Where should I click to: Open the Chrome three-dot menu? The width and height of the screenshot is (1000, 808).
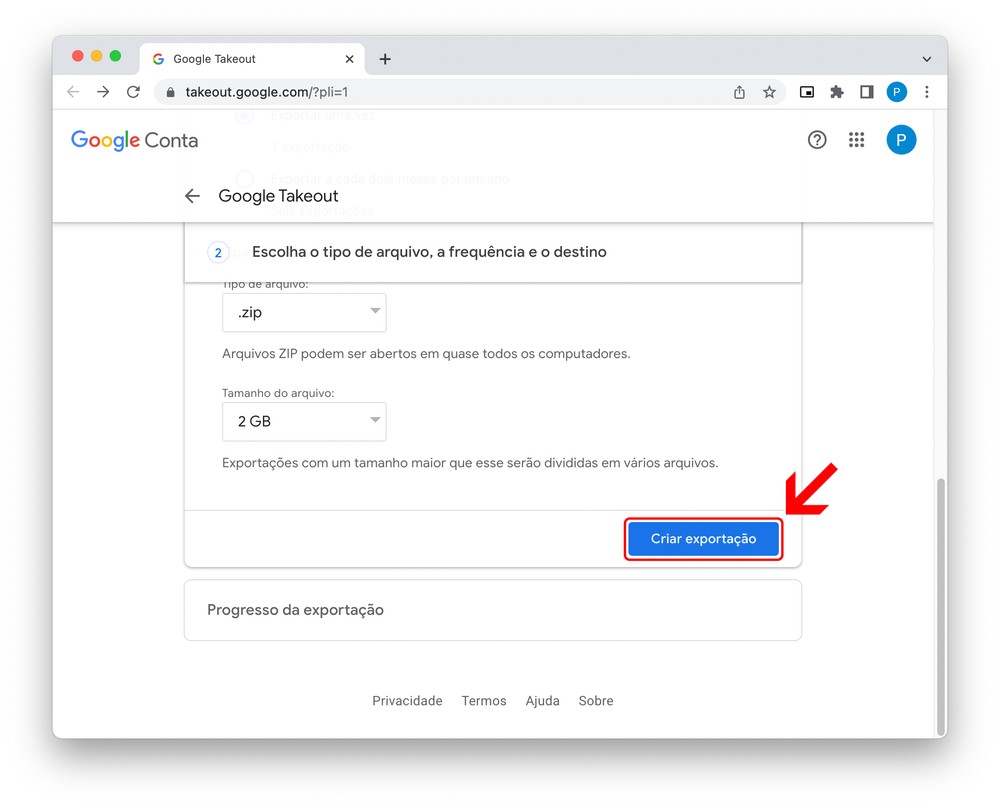coord(927,92)
